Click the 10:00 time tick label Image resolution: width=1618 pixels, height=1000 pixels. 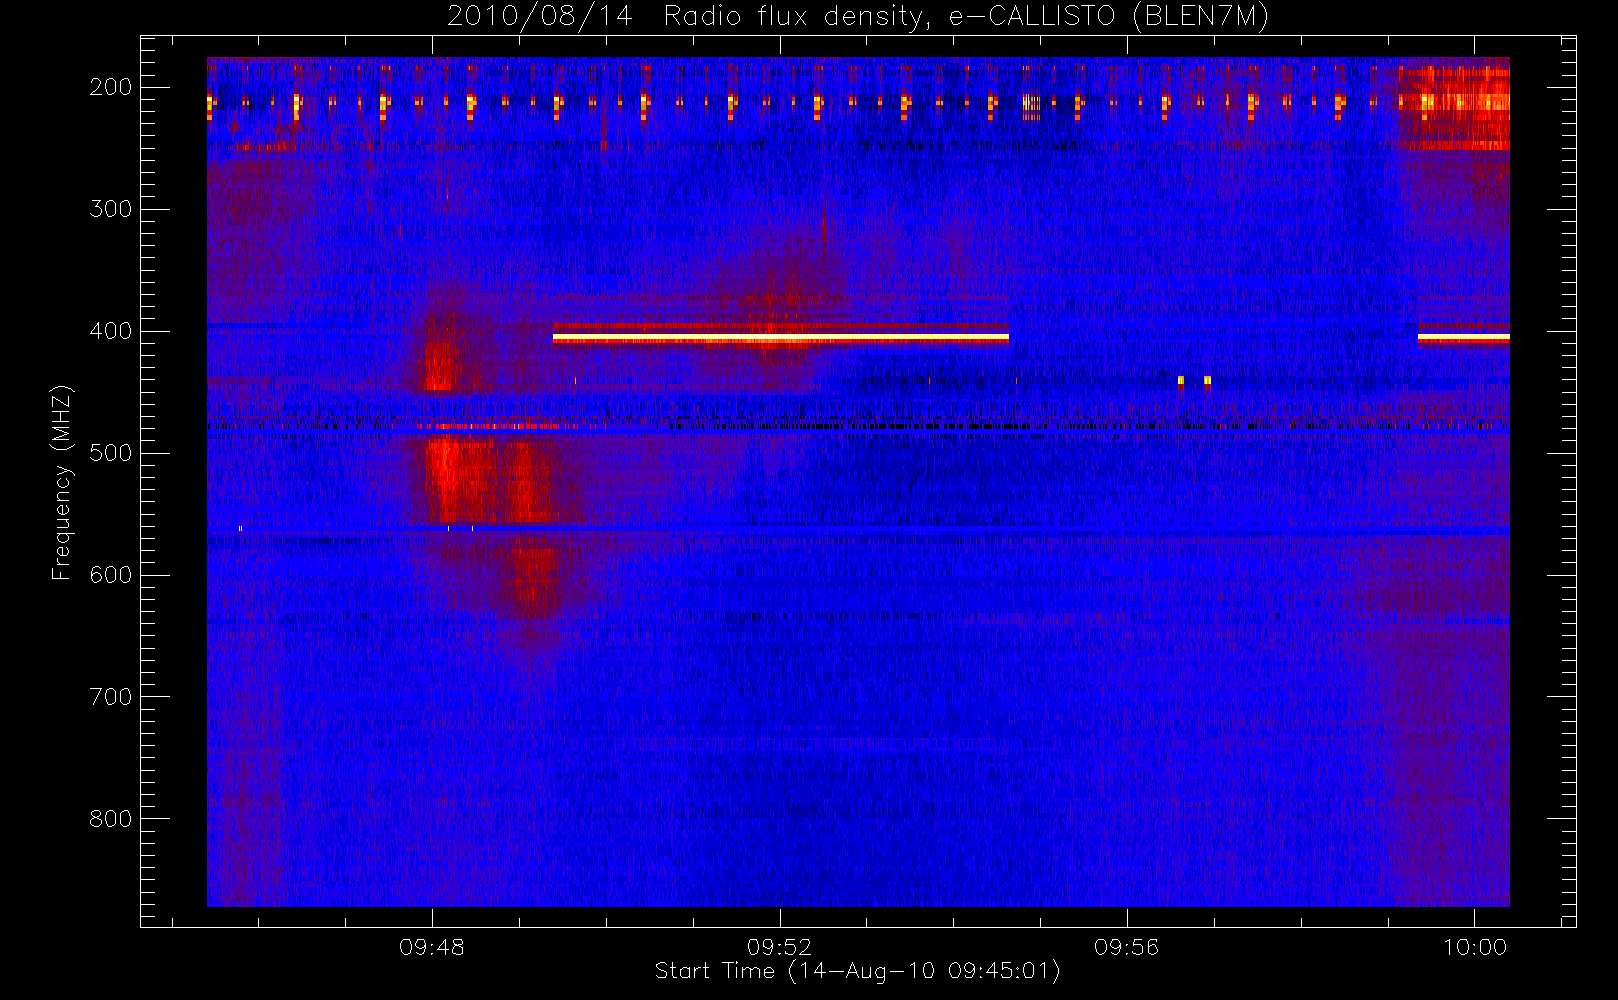[1474, 947]
